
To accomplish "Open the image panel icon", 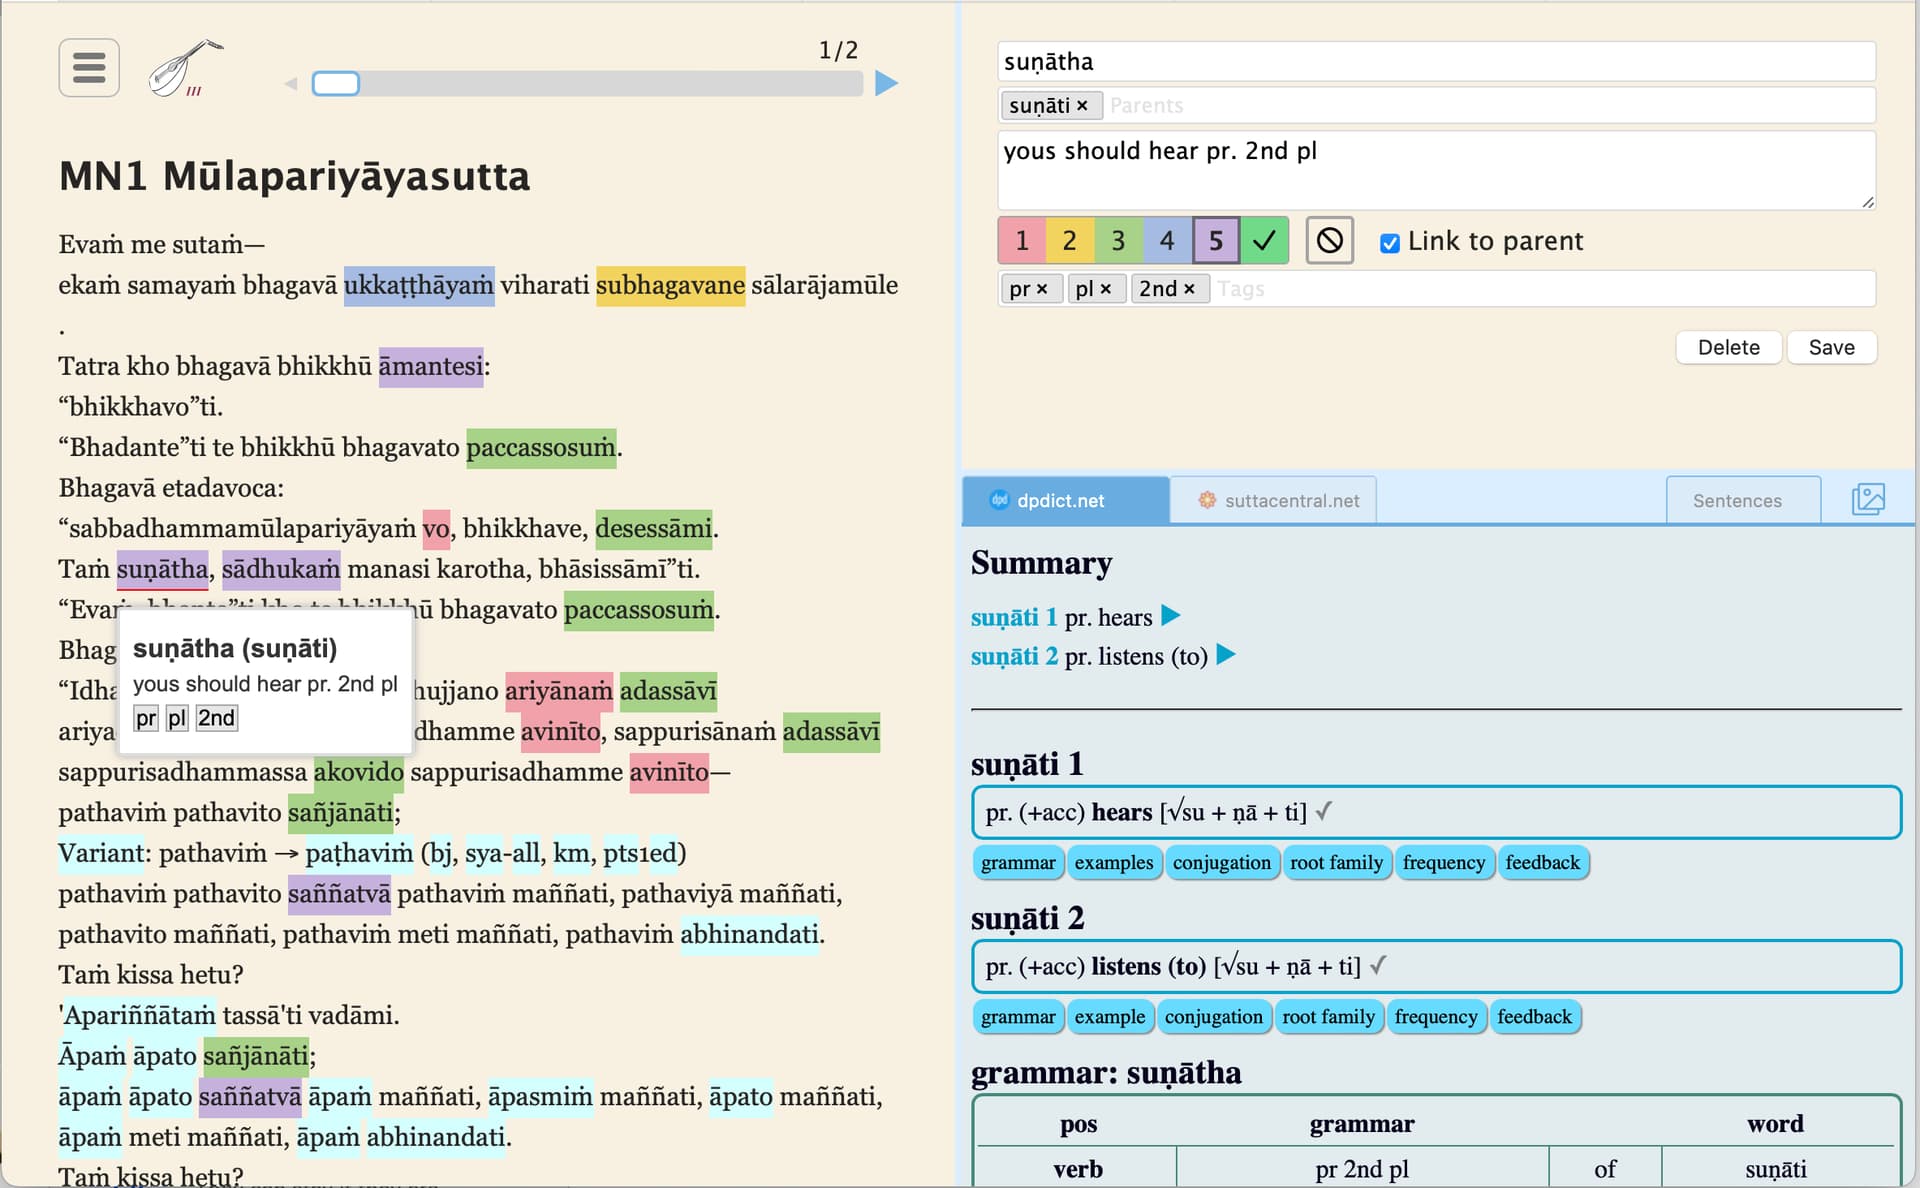I will [1867, 499].
